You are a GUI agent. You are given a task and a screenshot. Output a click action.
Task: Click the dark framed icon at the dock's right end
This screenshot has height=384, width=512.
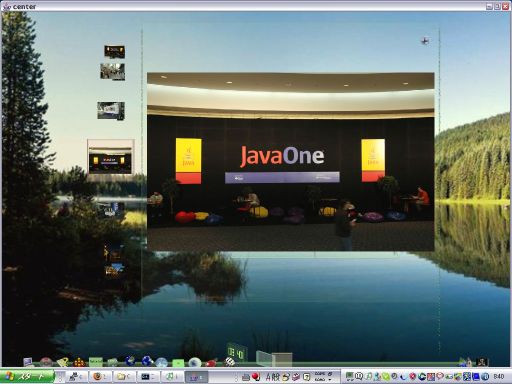pos(482,362)
